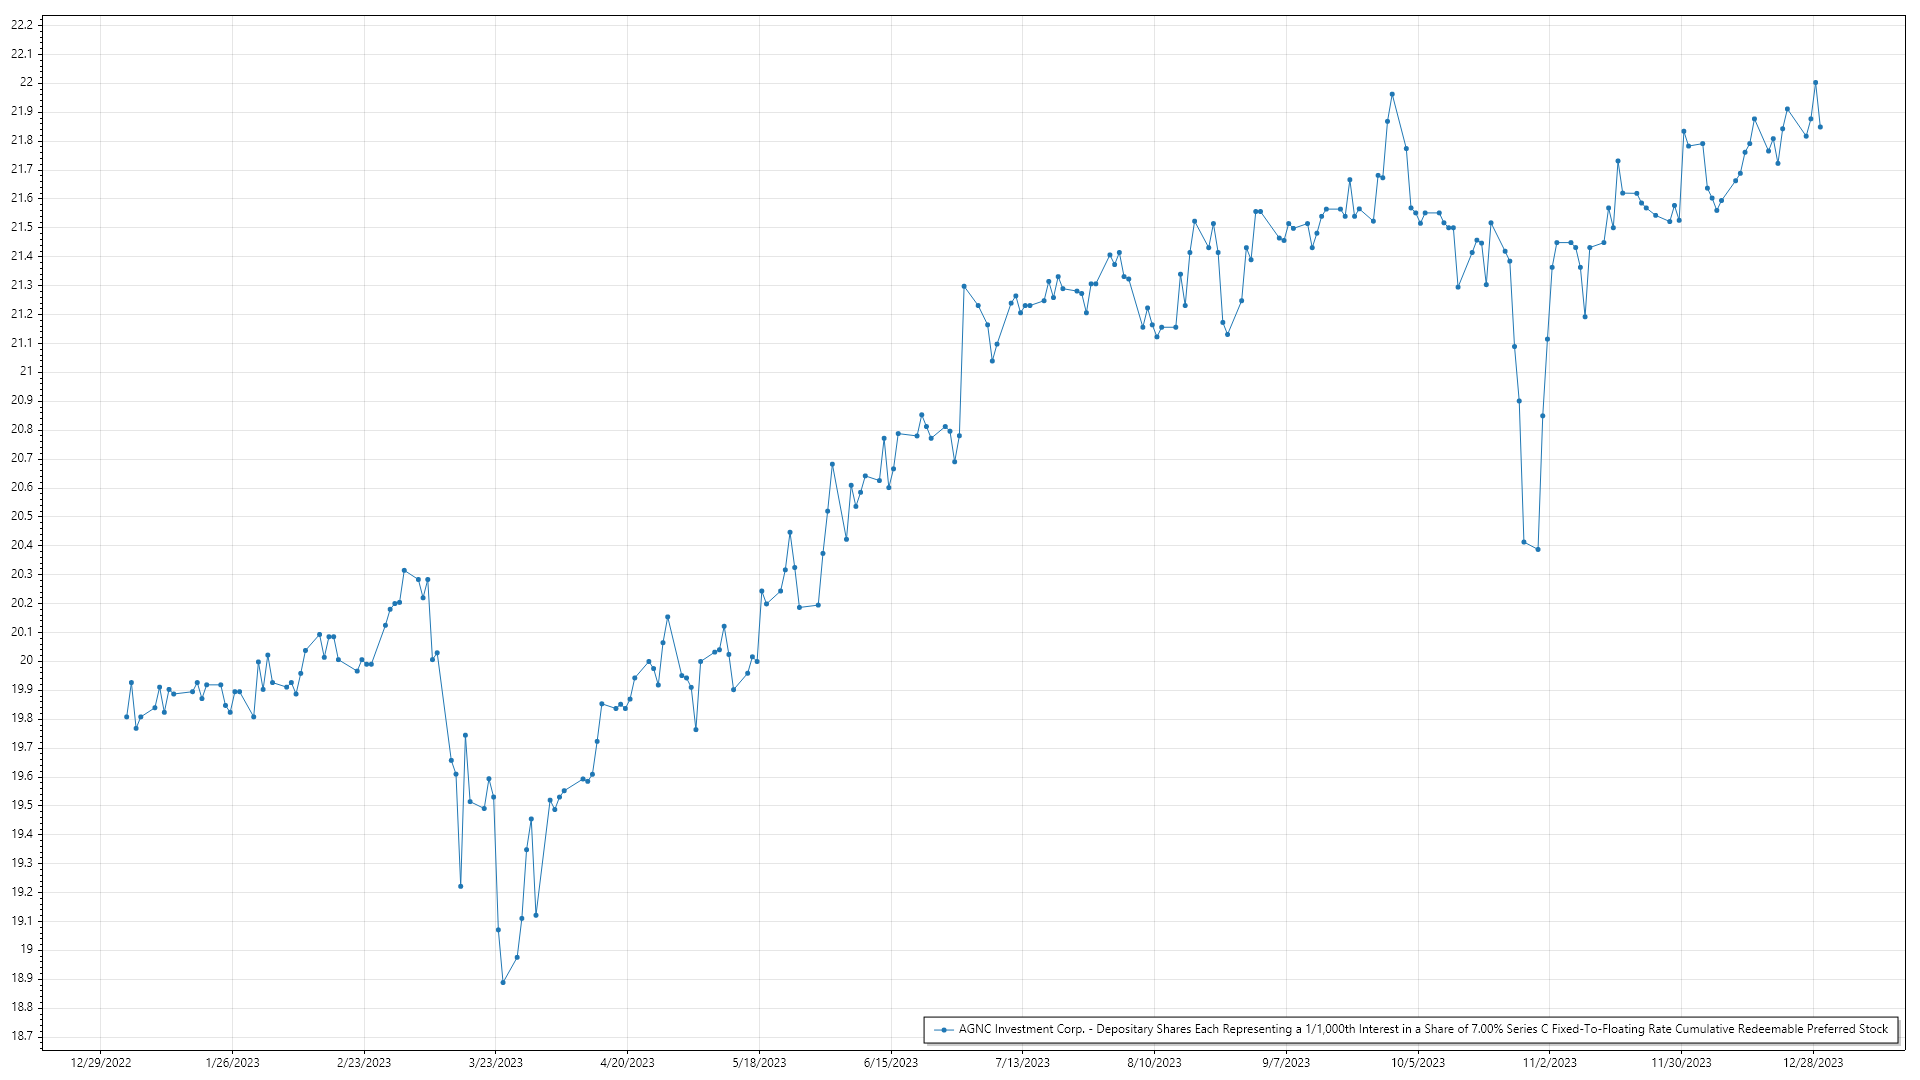Screen dimensions: 1920x1080
Task: Click the lowest data point near 18.9
Action: click(x=503, y=982)
